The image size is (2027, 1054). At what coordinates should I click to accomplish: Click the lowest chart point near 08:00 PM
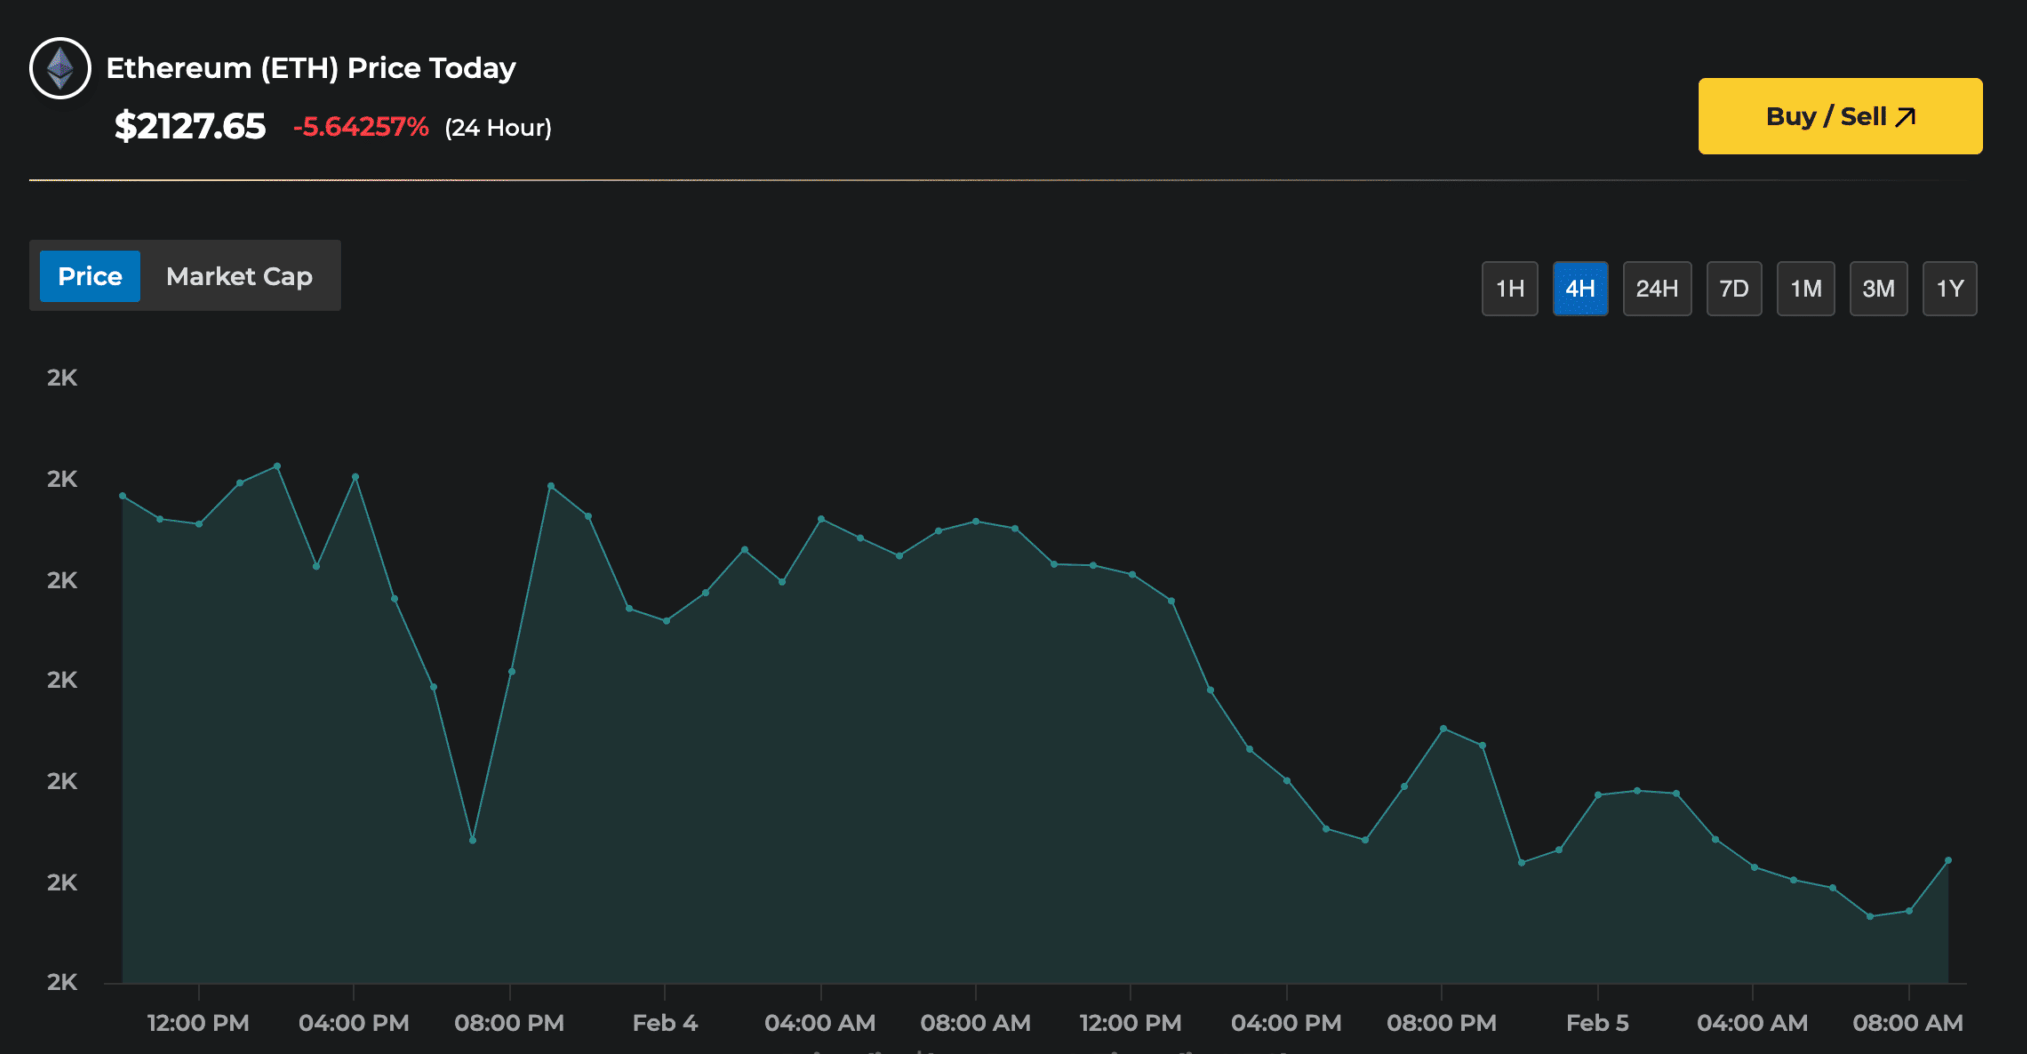click(472, 840)
